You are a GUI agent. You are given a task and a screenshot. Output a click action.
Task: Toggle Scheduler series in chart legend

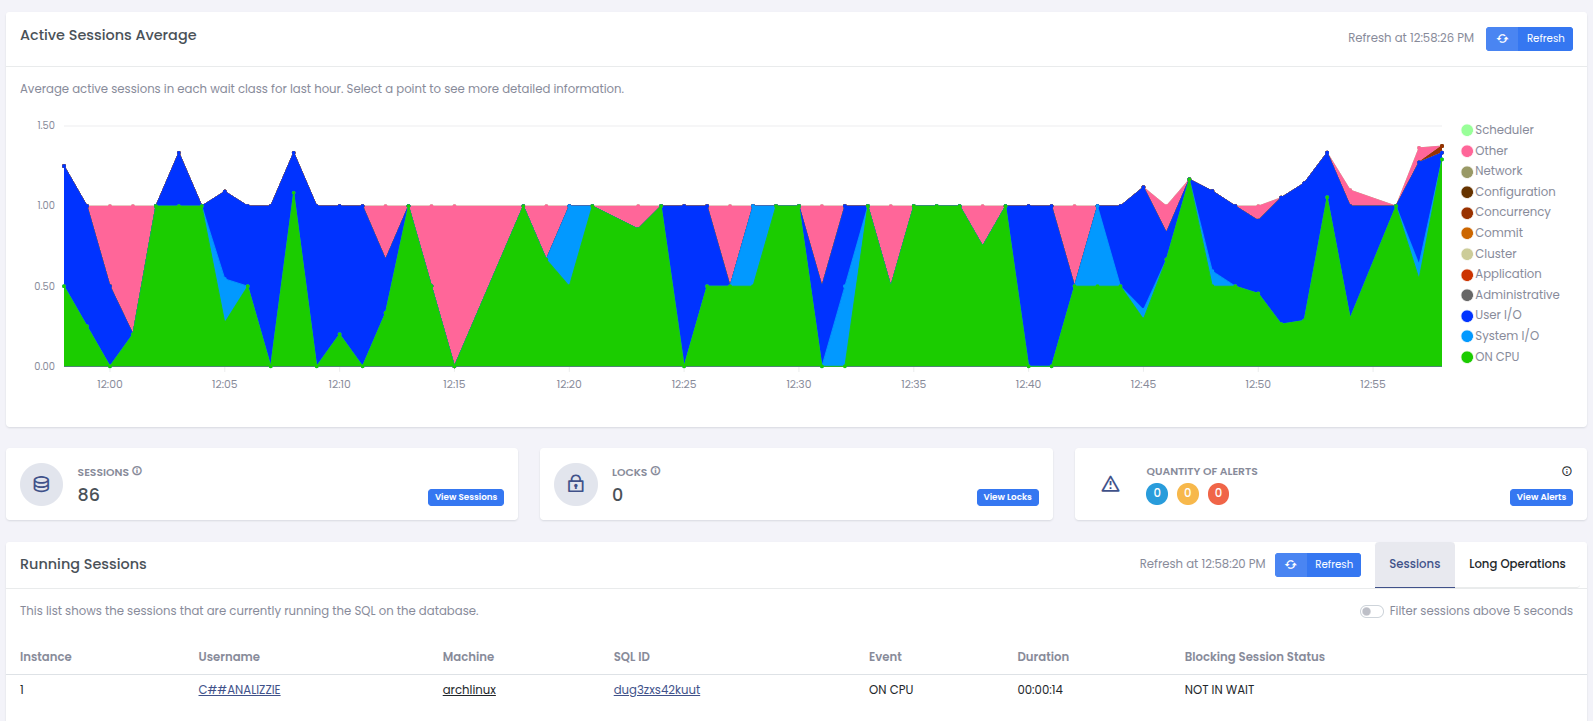1497,130
